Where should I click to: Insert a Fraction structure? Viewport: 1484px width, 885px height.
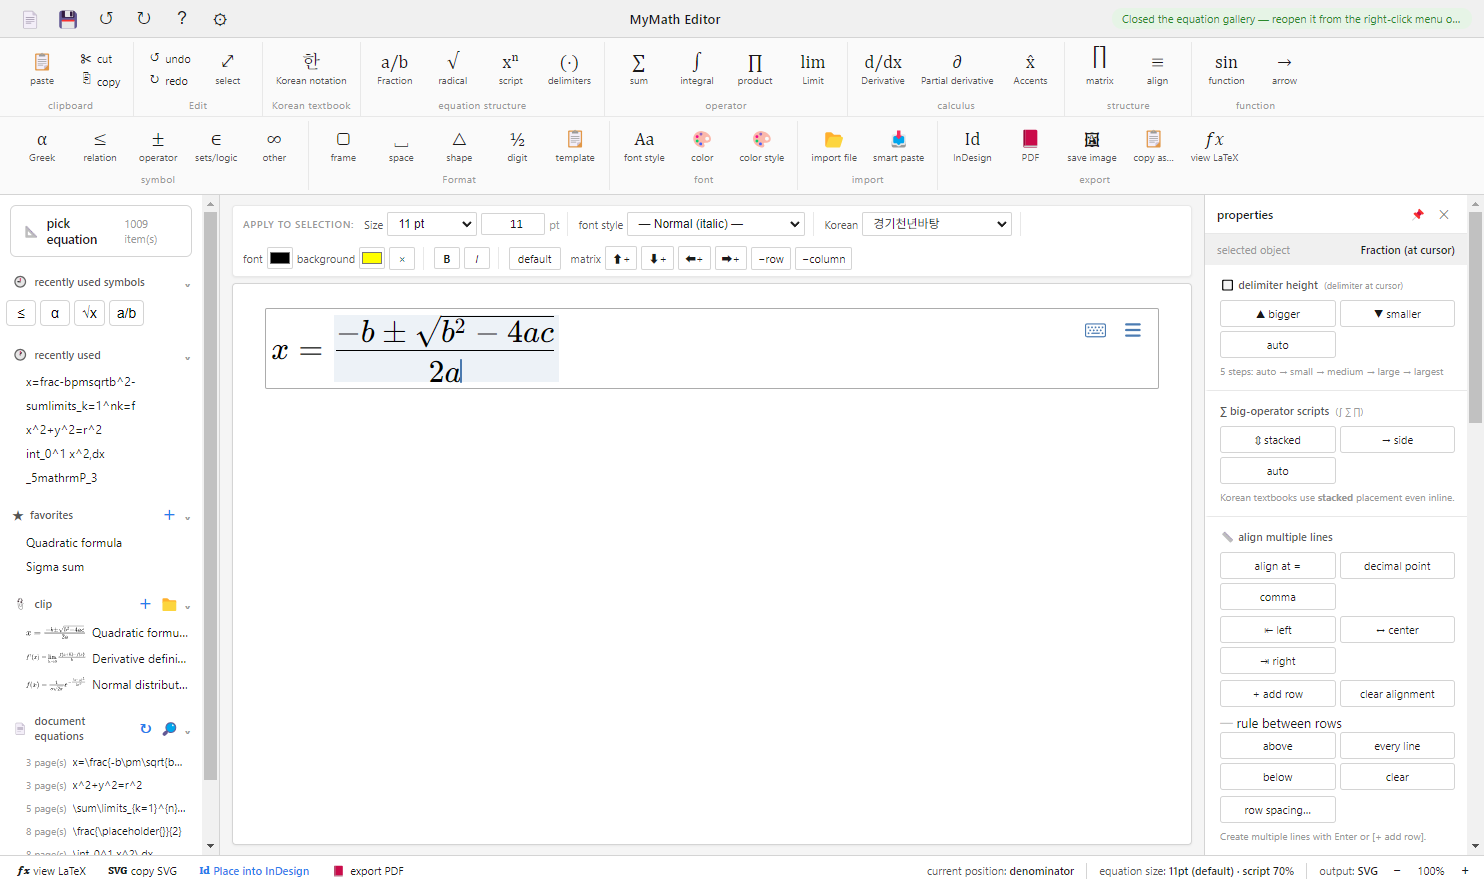point(394,68)
